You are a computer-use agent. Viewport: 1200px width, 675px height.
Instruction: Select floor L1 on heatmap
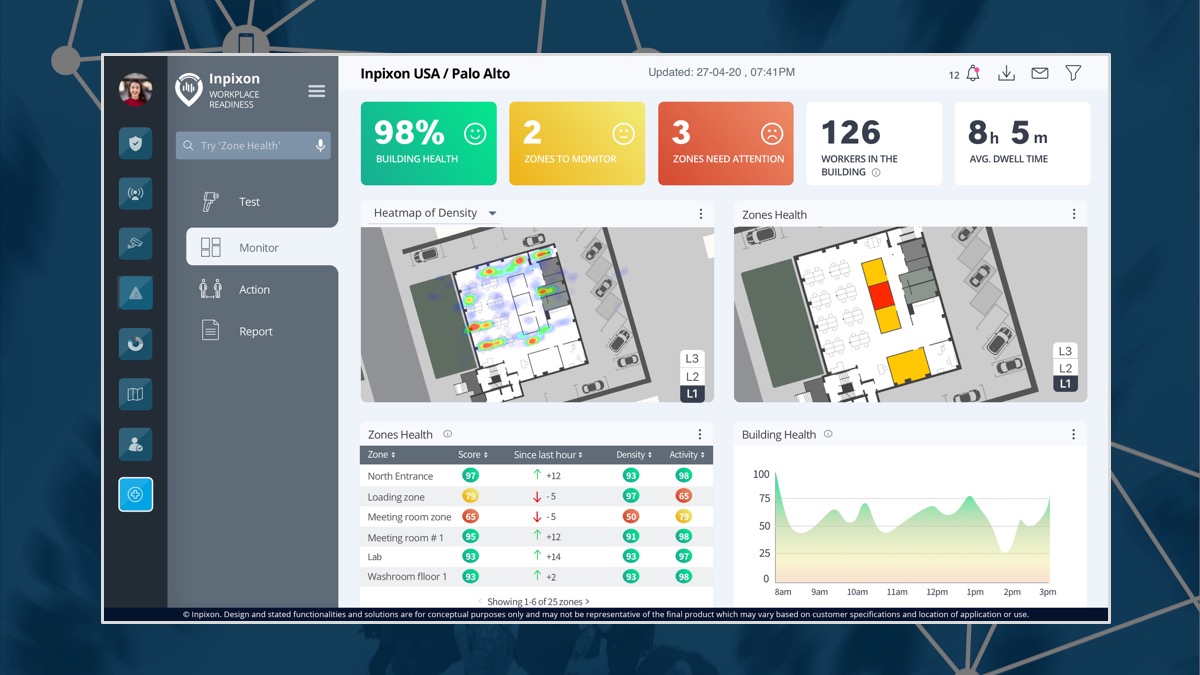[692, 394]
